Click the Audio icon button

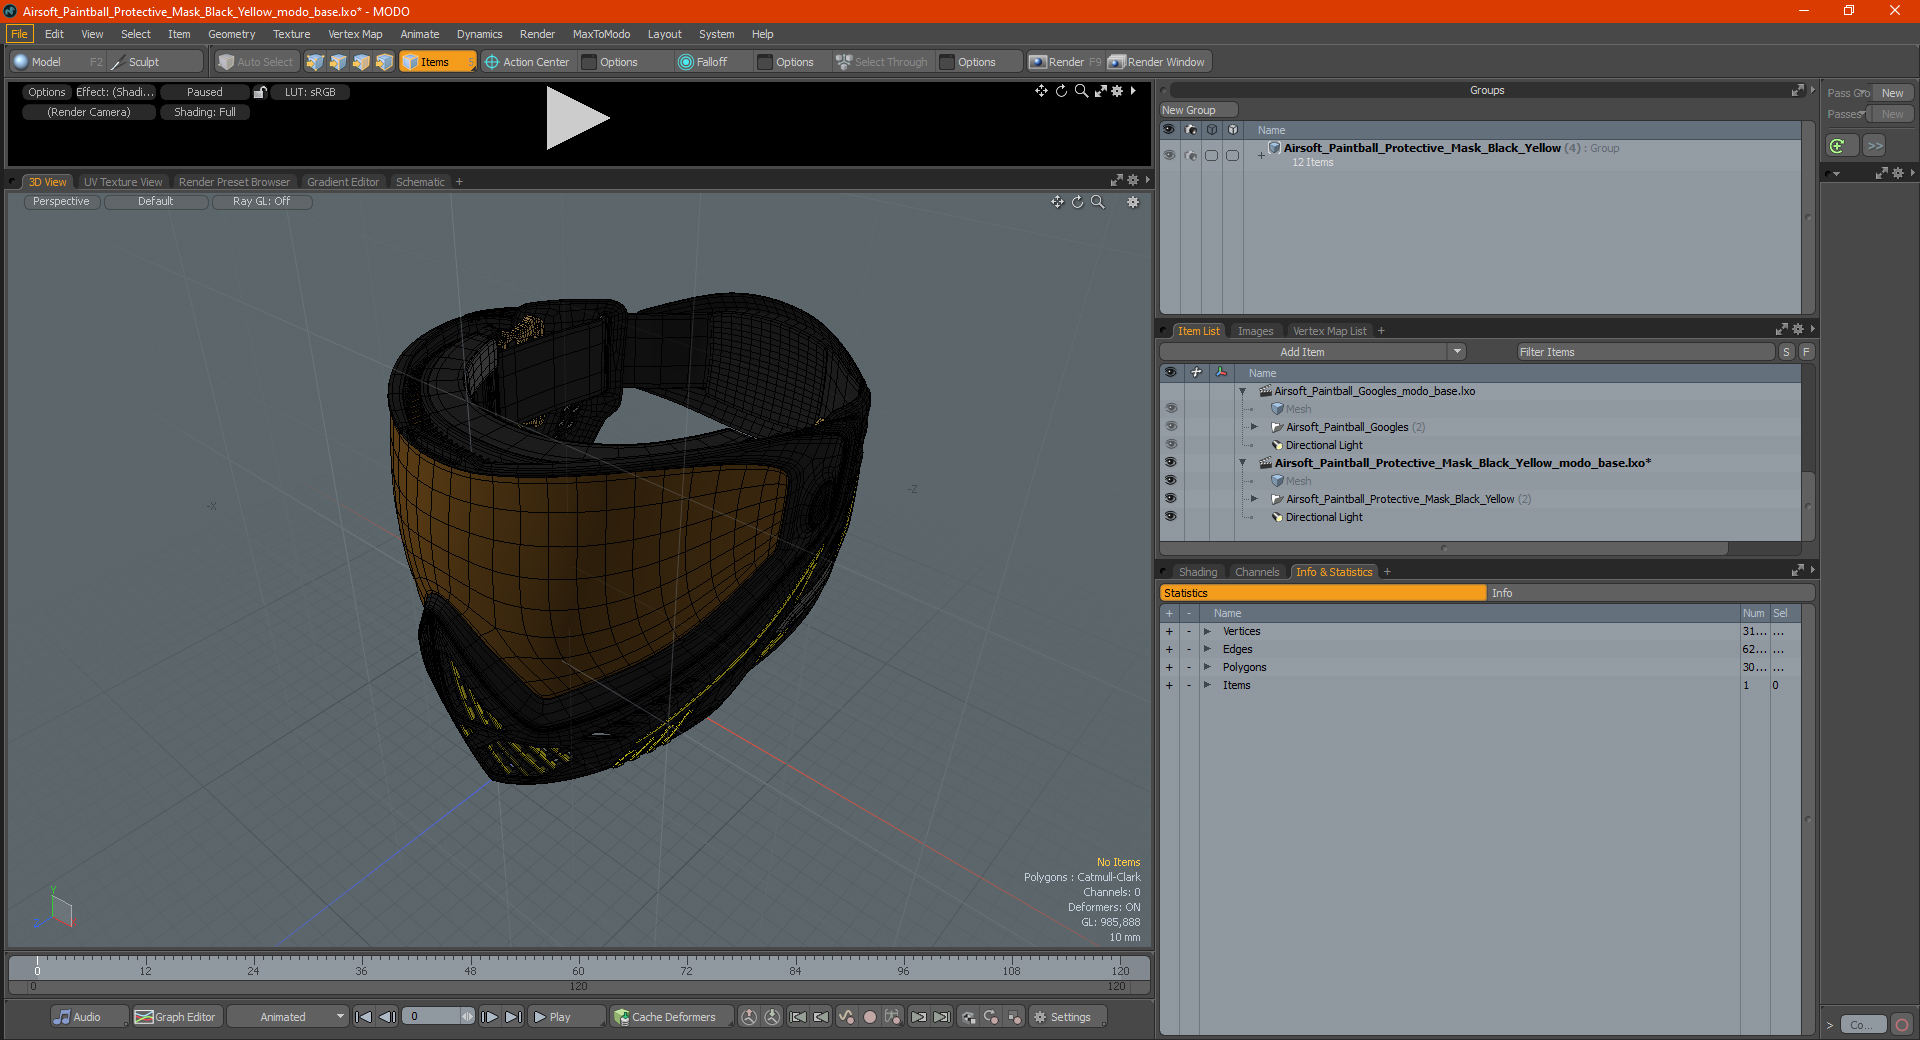(62, 1017)
